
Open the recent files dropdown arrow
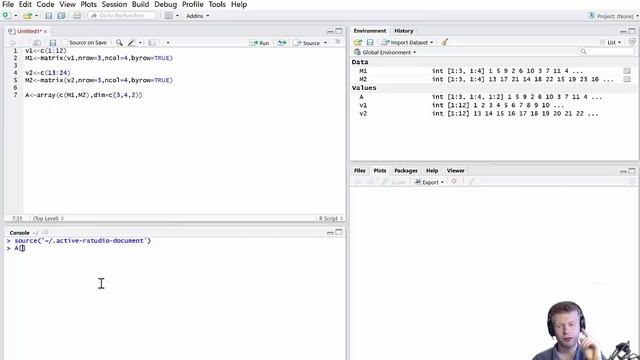click(36, 16)
